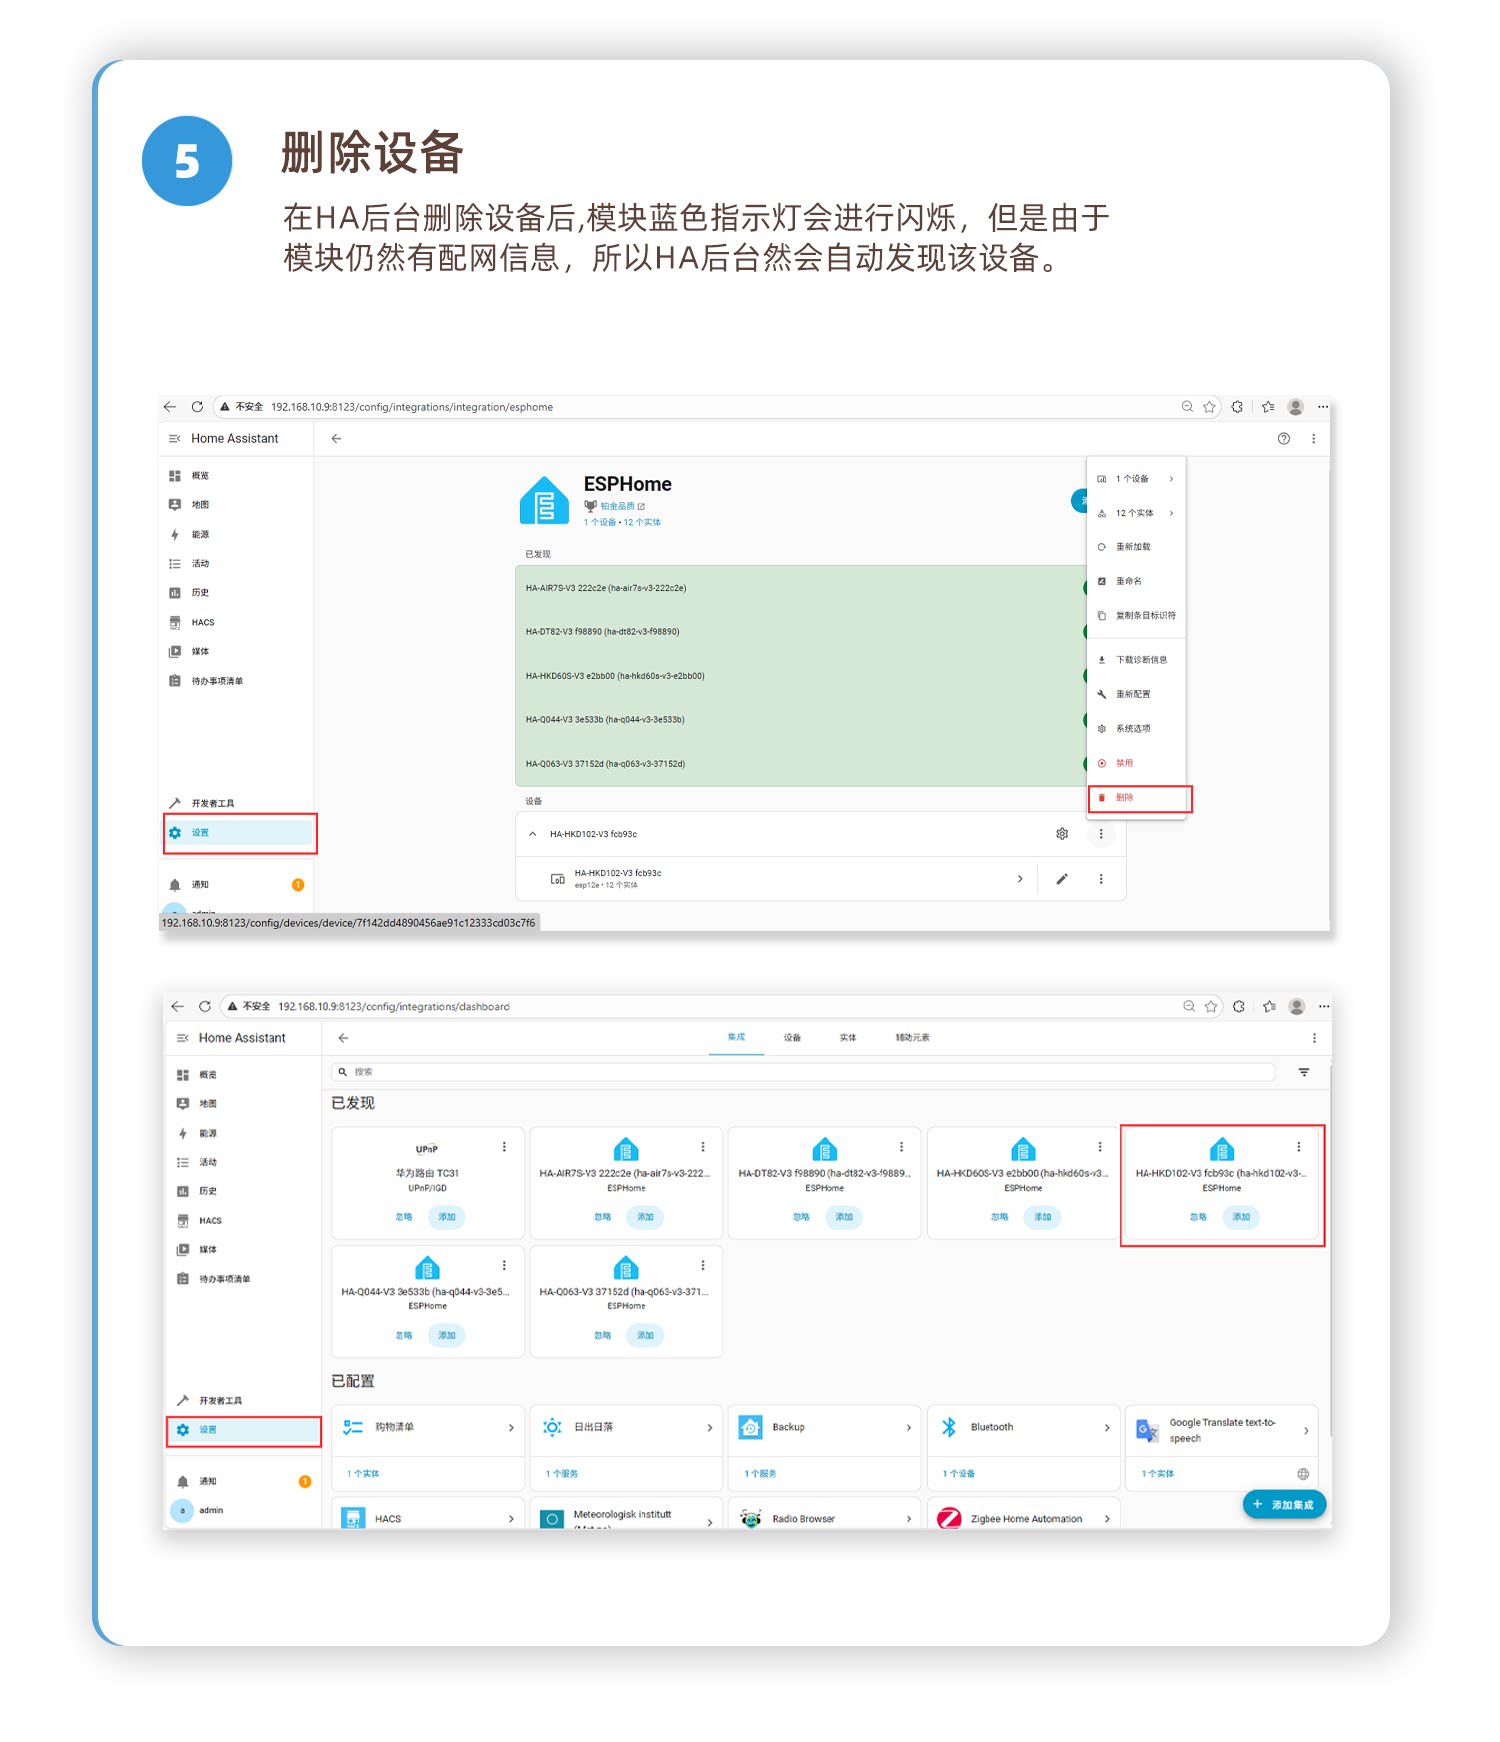
Task: Click the globe icon on Google Translate card
Action: tap(1303, 1474)
